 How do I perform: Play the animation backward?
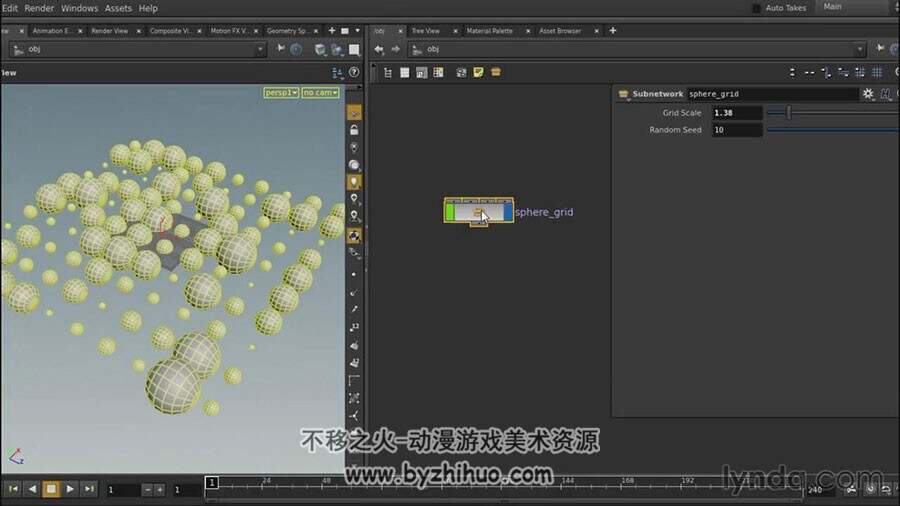click(32, 489)
